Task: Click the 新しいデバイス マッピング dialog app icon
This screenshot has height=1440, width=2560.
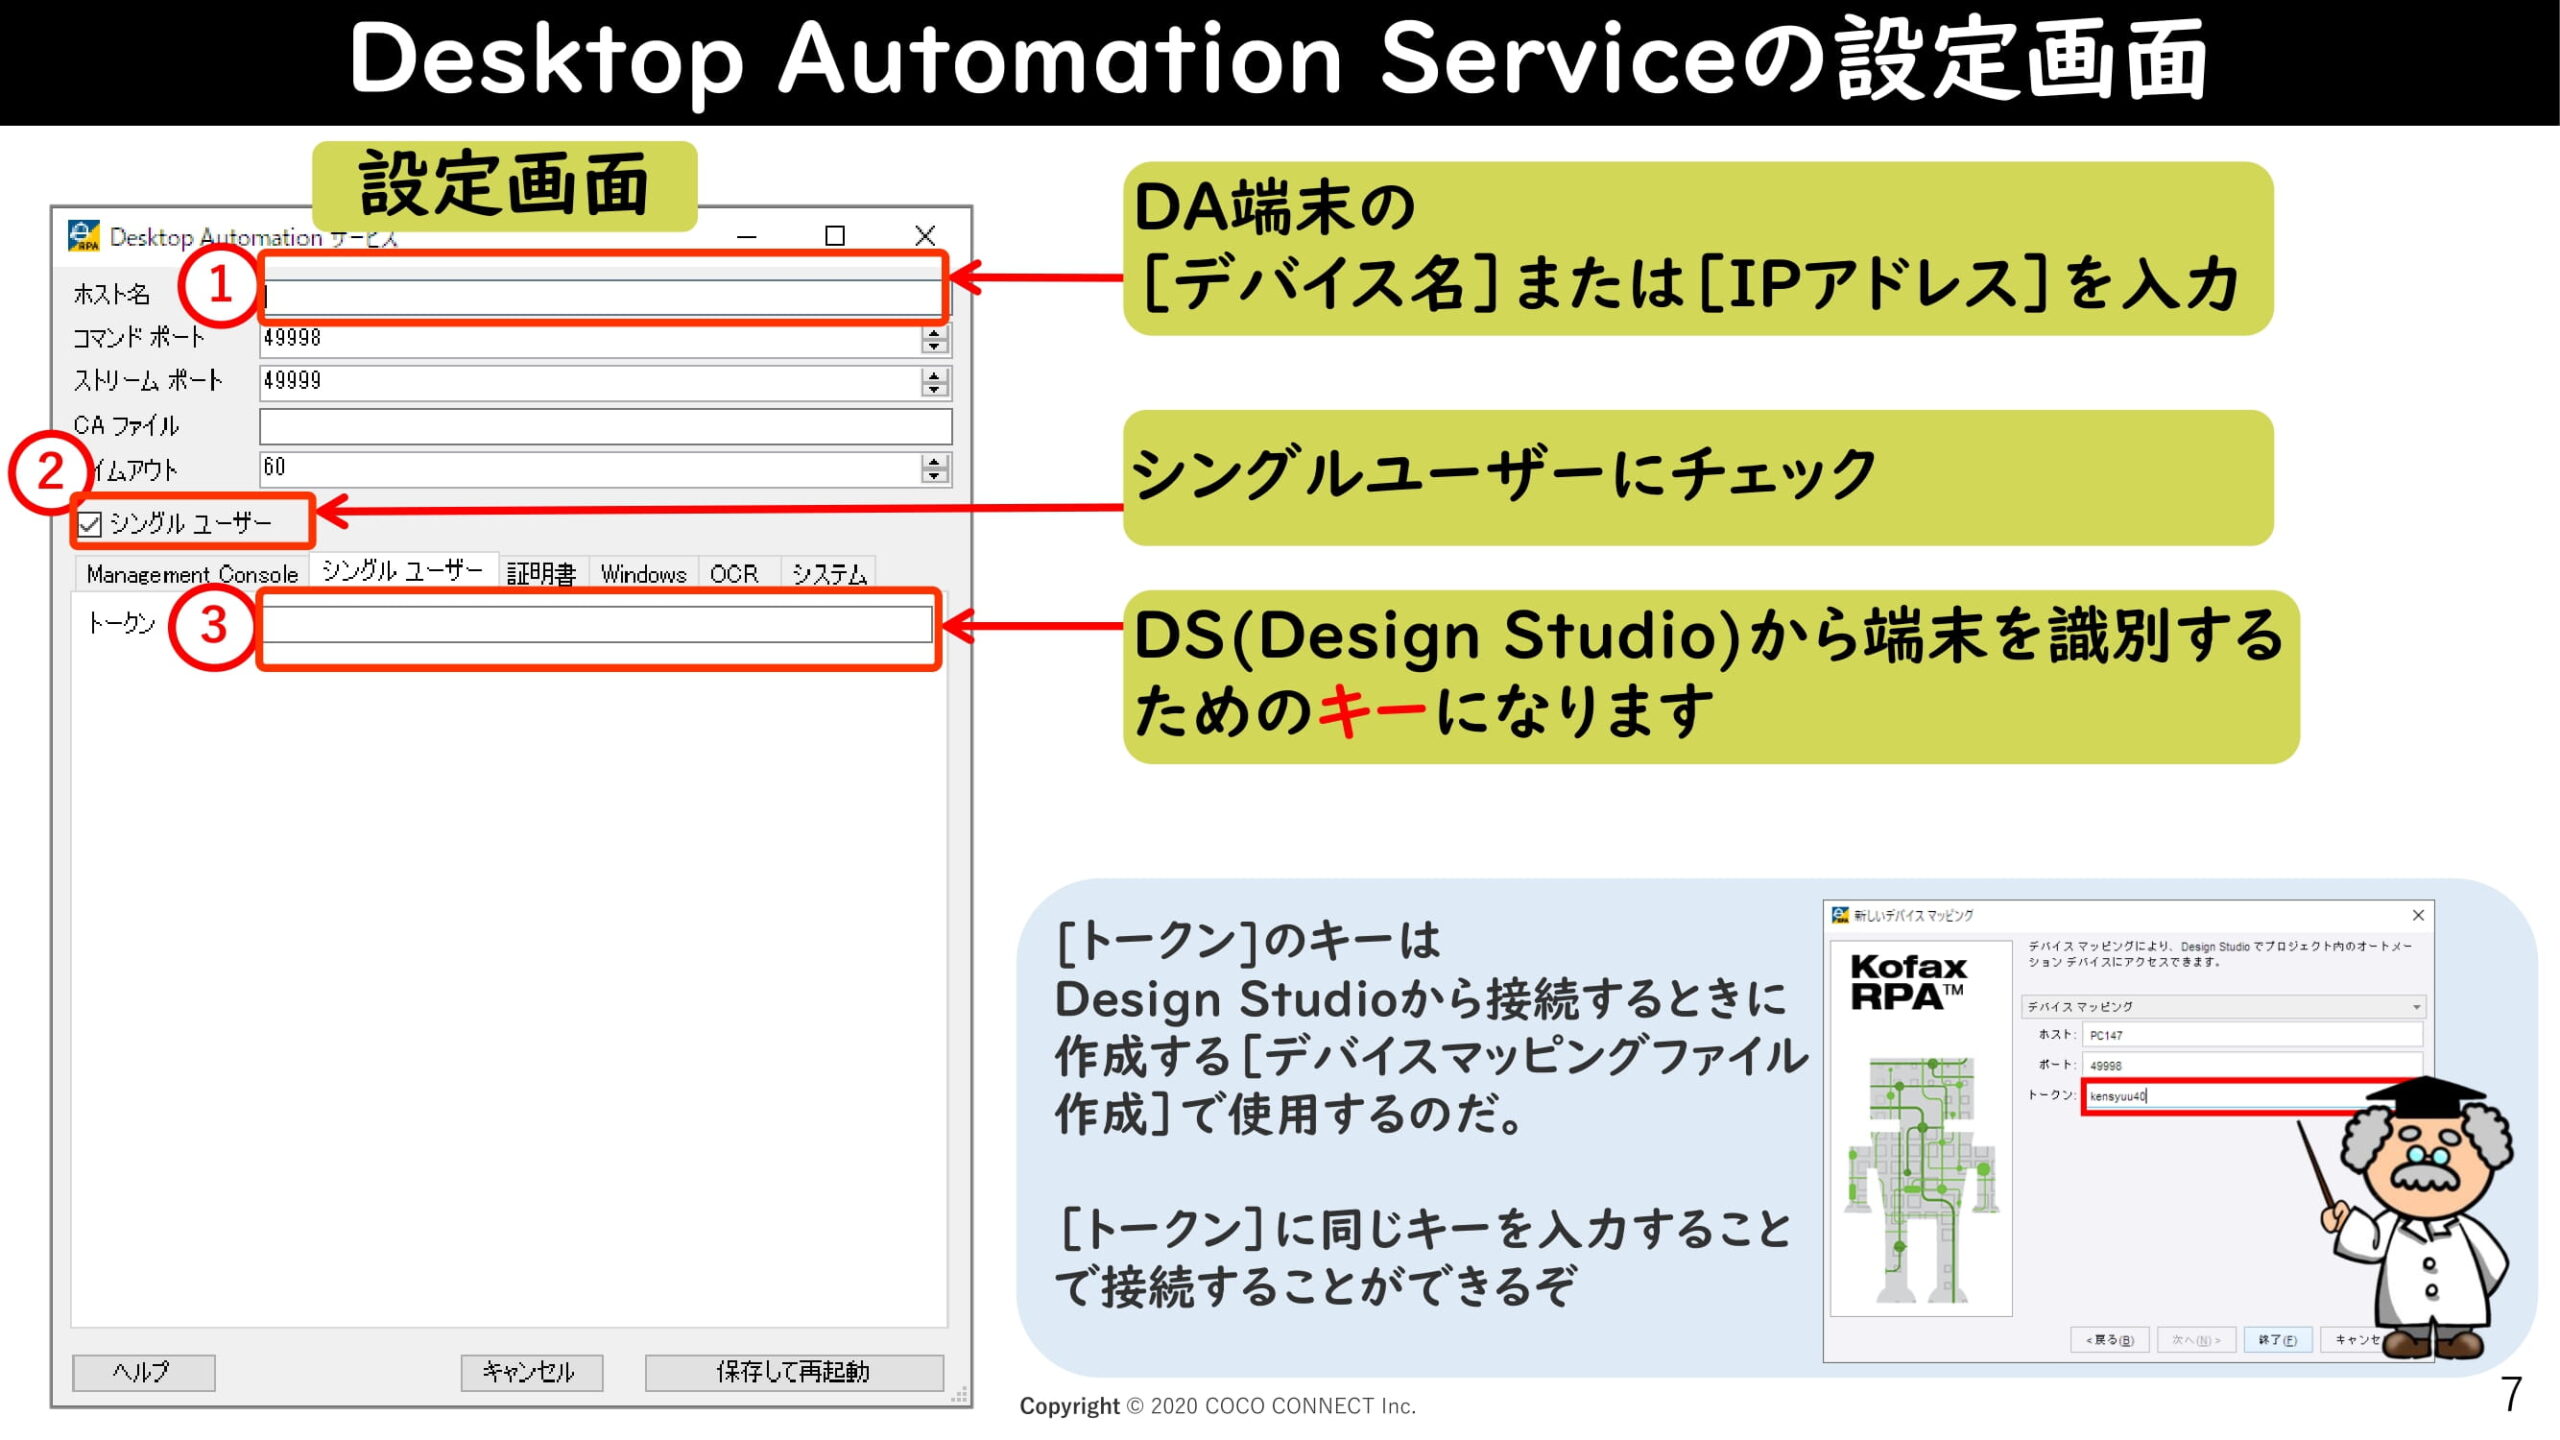Action: pyautogui.click(x=1840, y=915)
